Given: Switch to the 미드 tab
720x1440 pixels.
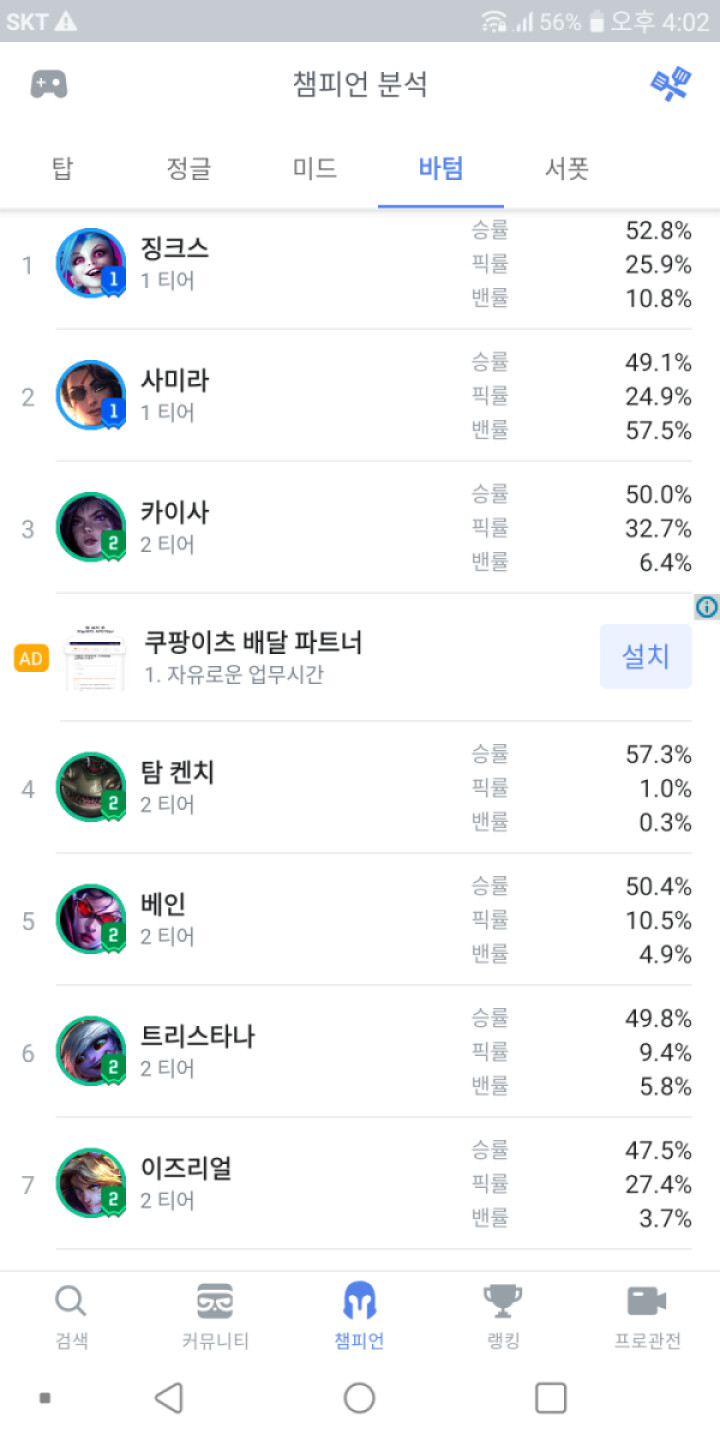Looking at the screenshot, I should 314,168.
